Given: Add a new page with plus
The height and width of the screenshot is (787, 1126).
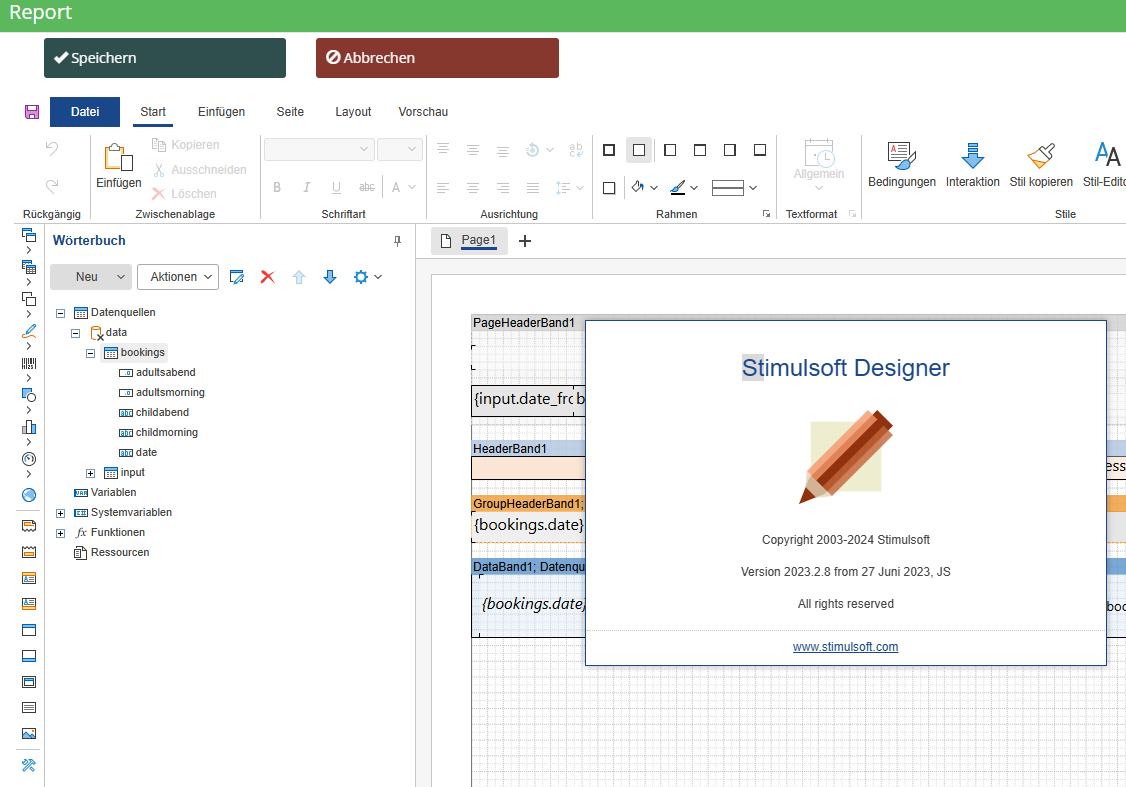Looking at the screenshot, I should tap(525, 241).
